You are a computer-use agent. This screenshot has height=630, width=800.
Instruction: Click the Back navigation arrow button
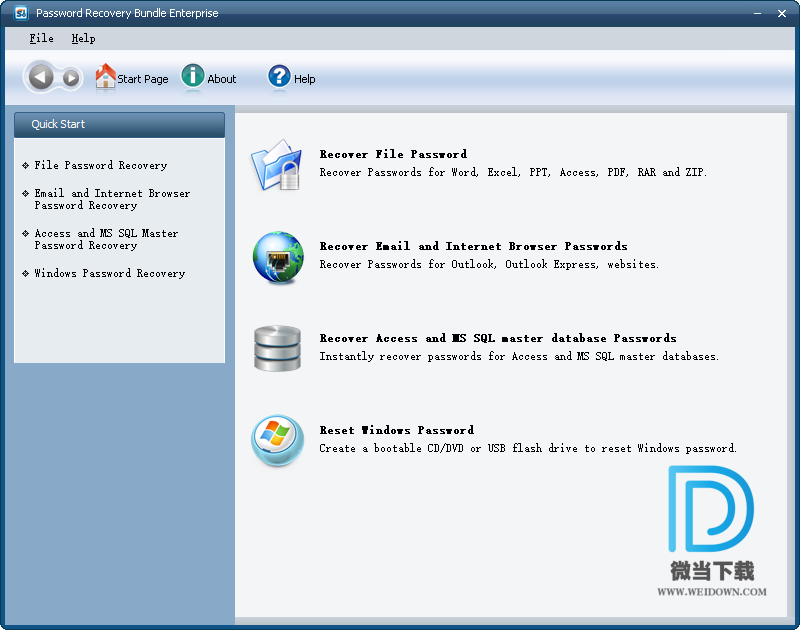point(41,78)
